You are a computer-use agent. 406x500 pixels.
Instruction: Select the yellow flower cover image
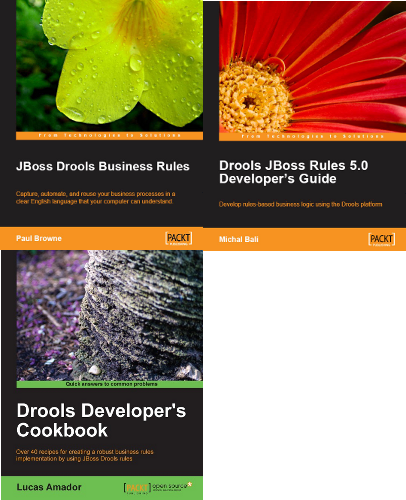[109, 66]
